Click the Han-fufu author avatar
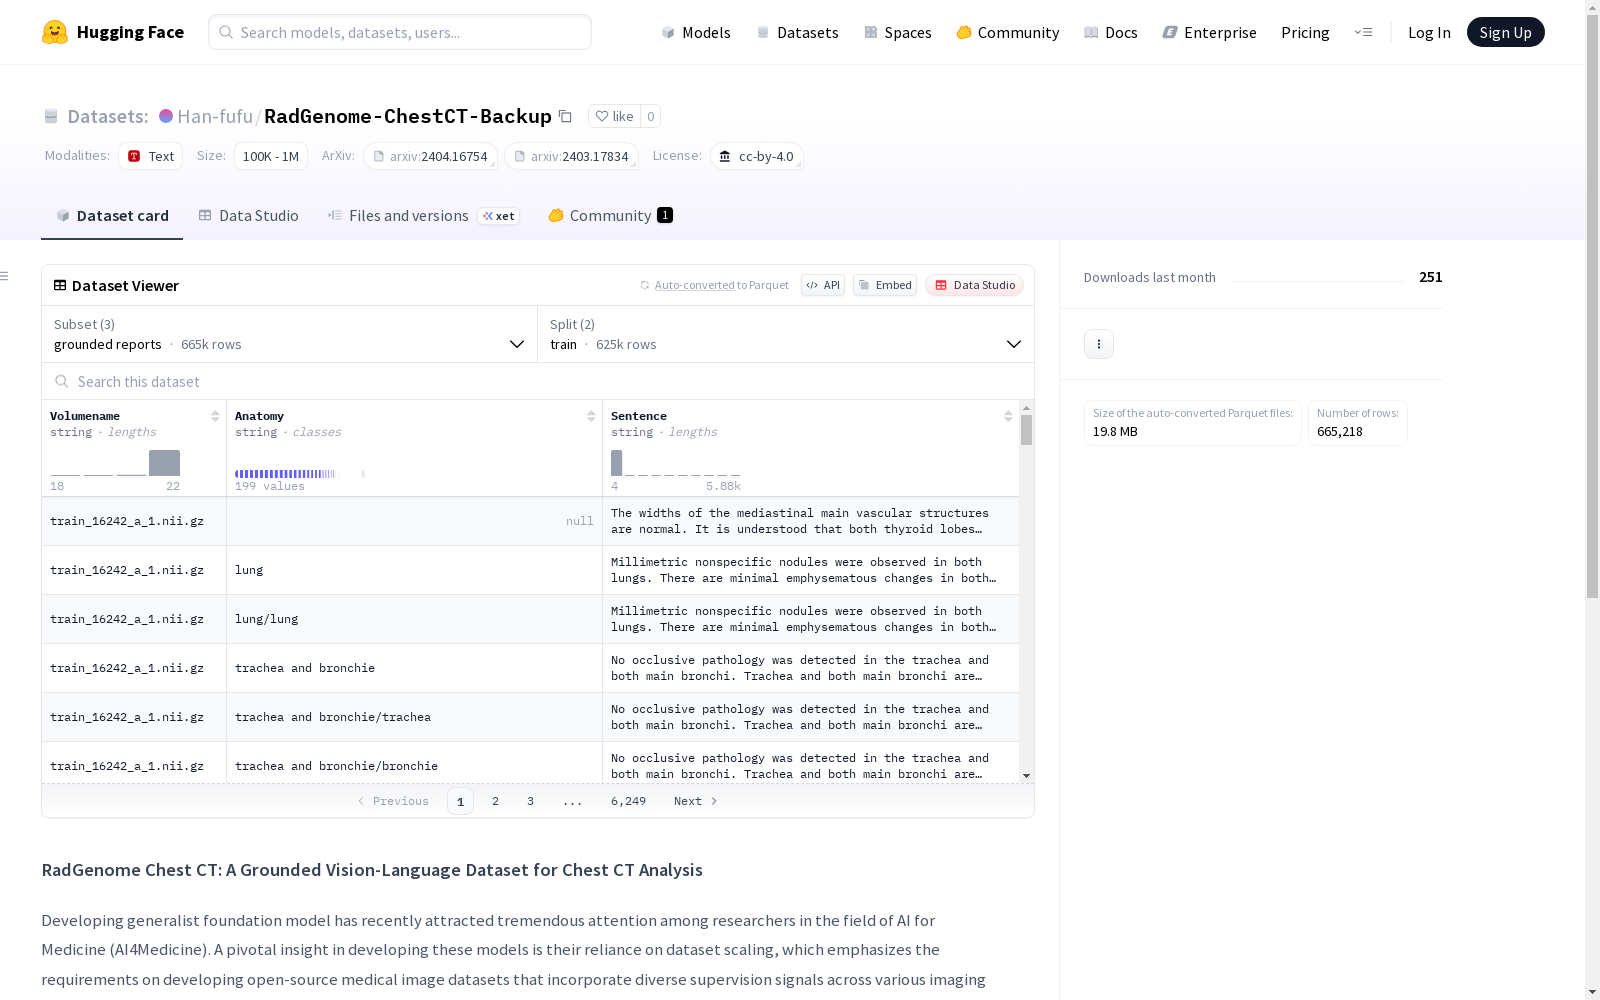Screen dimensions: 1600x1000 pos(166,116)
